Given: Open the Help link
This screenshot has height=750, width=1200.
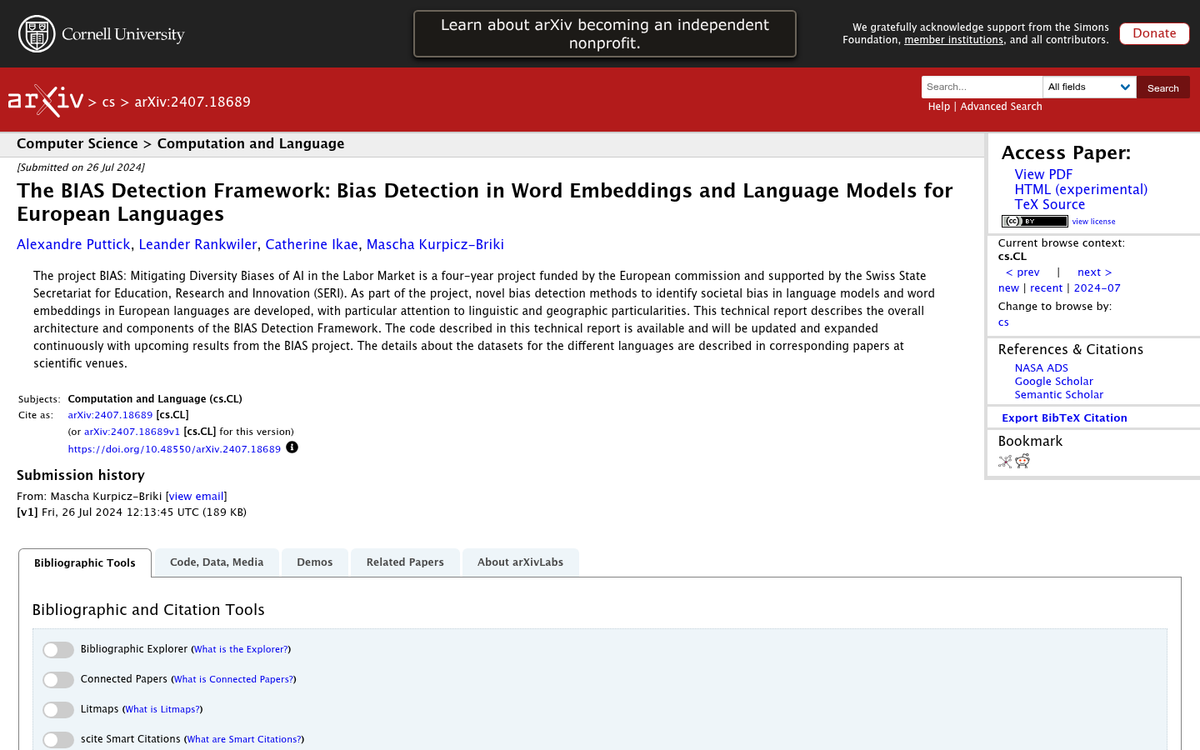Looking at the screenshot, I should pos(939,107).
